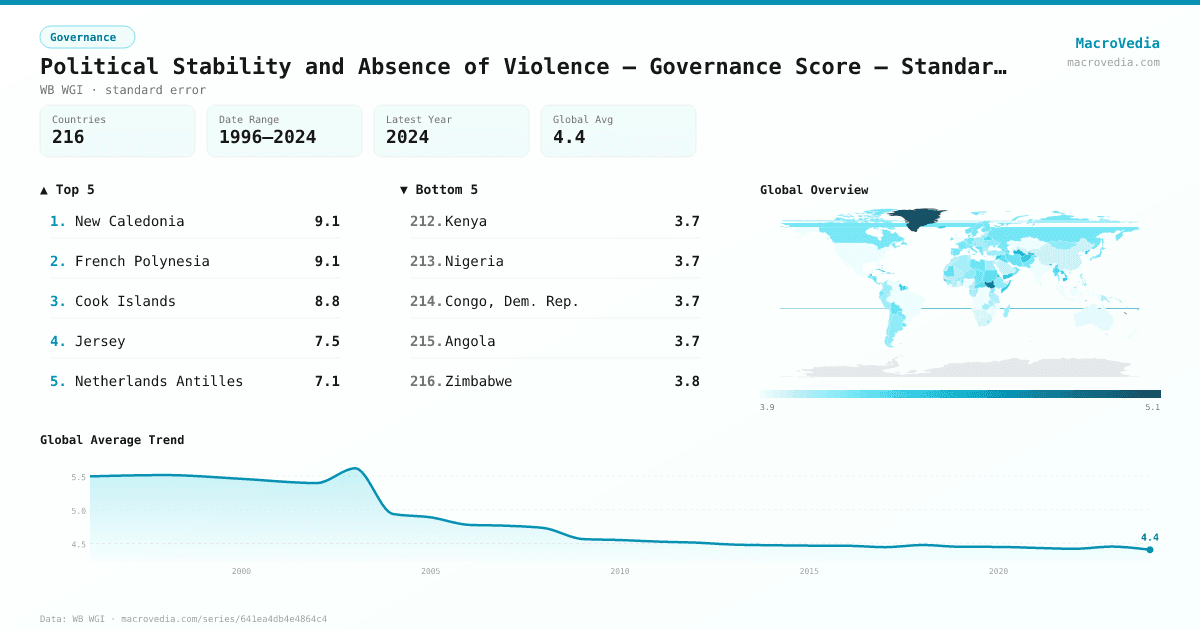Click the 5.5 y-axis label
This screenshot has width=1200, height=630.
[x=79, y=477]
